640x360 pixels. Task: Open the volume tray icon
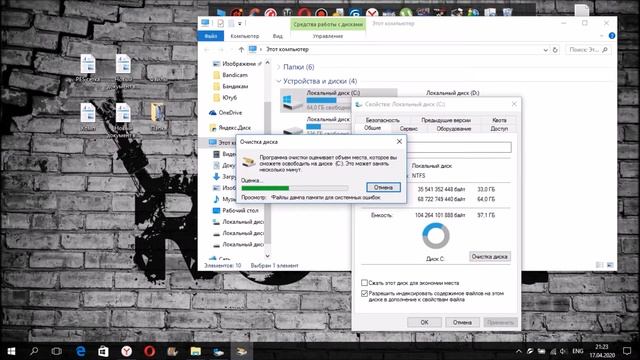564,351
